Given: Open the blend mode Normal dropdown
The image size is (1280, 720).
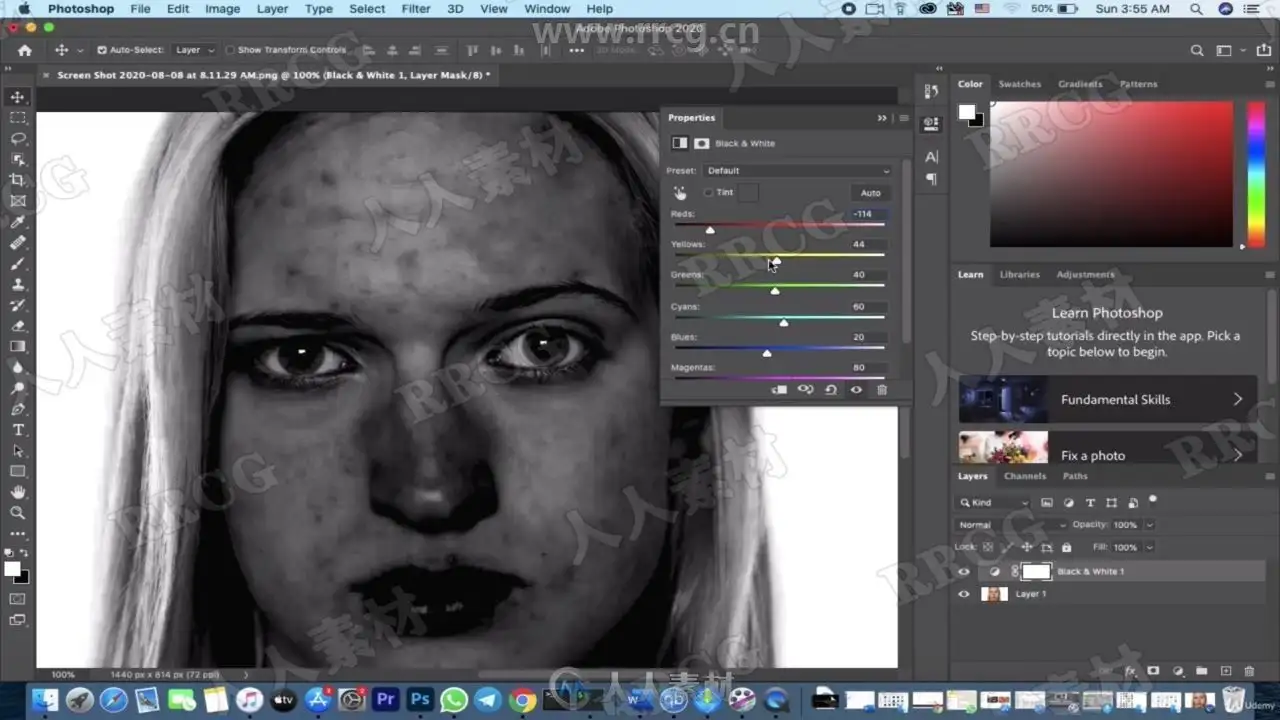Looking at the screenshot, I should pos(1011,525).
